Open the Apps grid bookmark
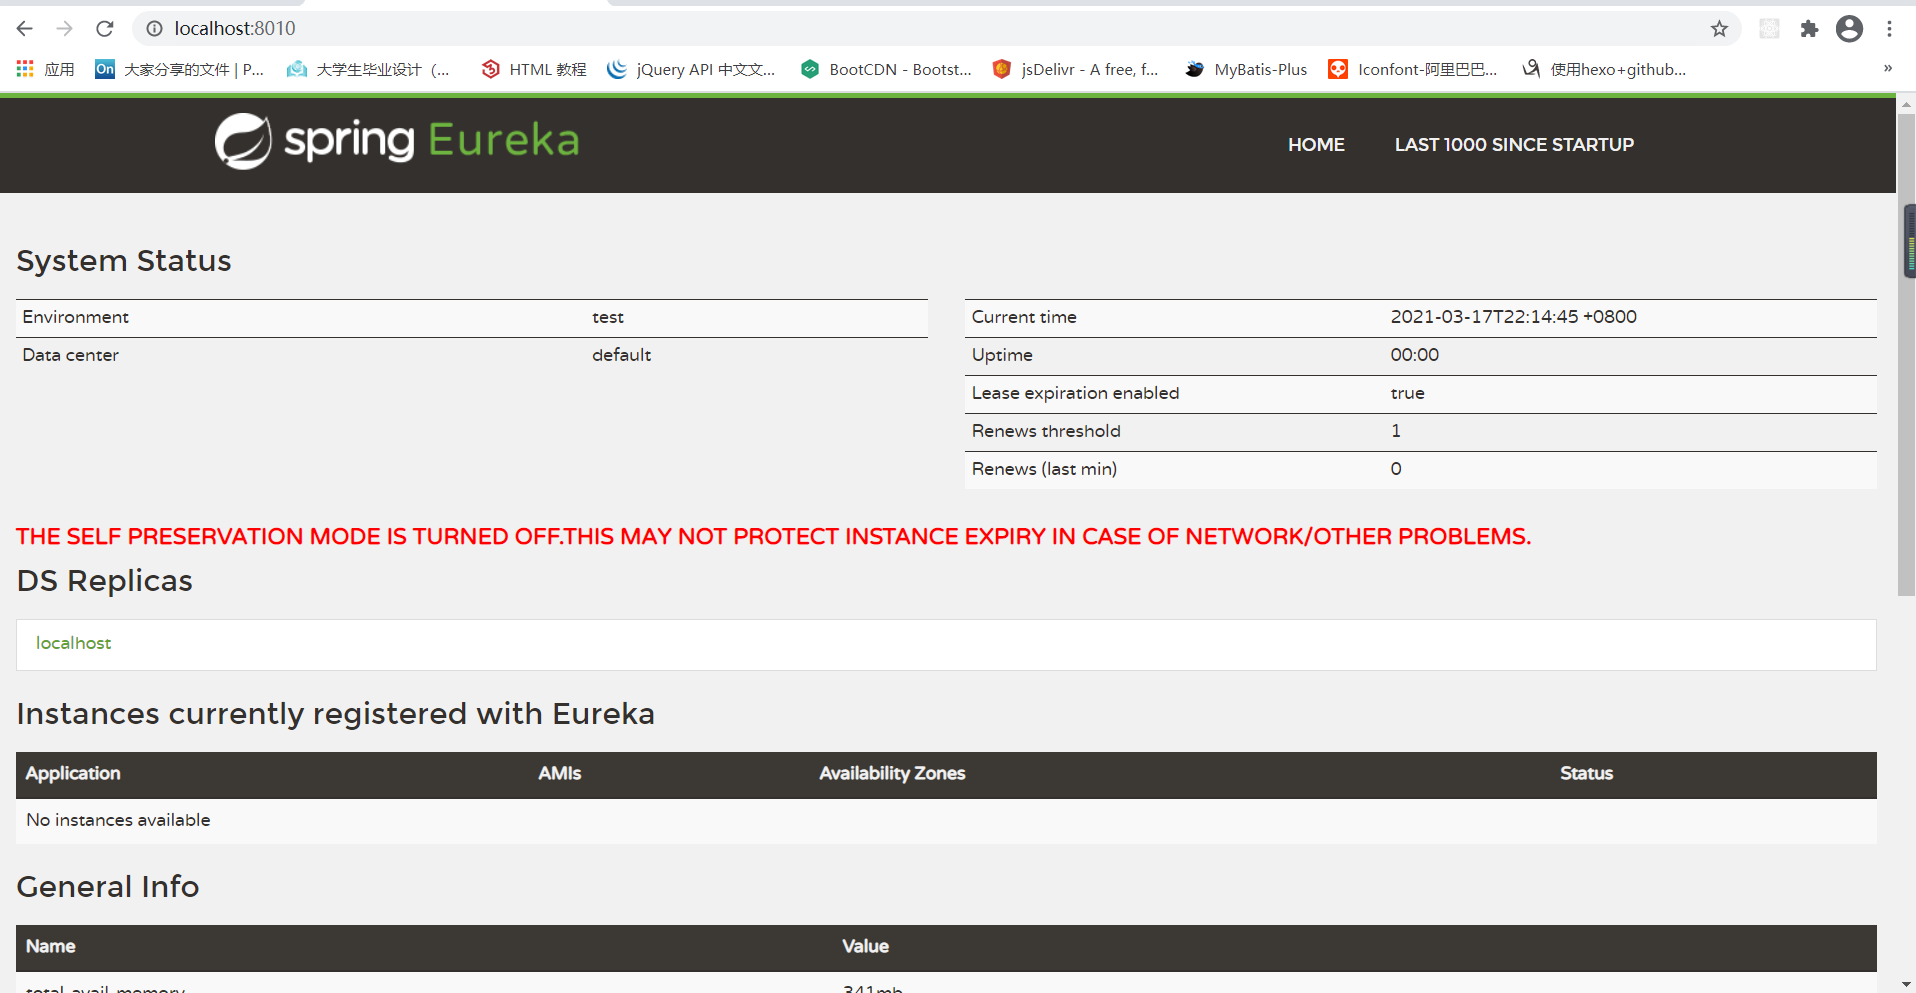This screenshot has width=1916, height=993. (x=46, y=69)
